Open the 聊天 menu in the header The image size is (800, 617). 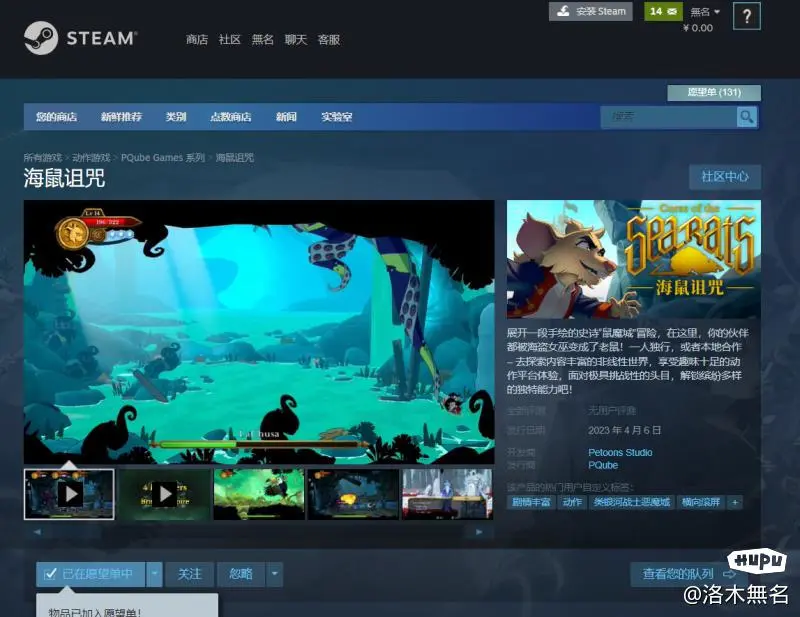(296, 39)
